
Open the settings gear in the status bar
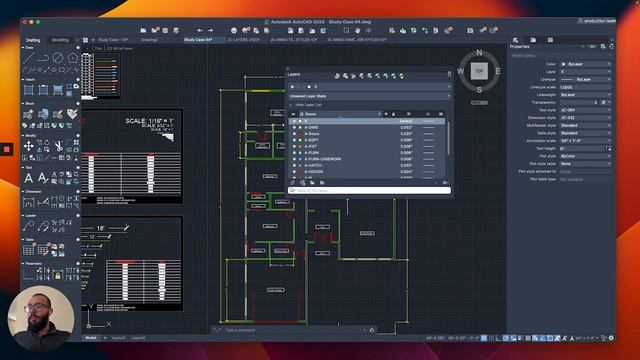[x=611, y=338]
